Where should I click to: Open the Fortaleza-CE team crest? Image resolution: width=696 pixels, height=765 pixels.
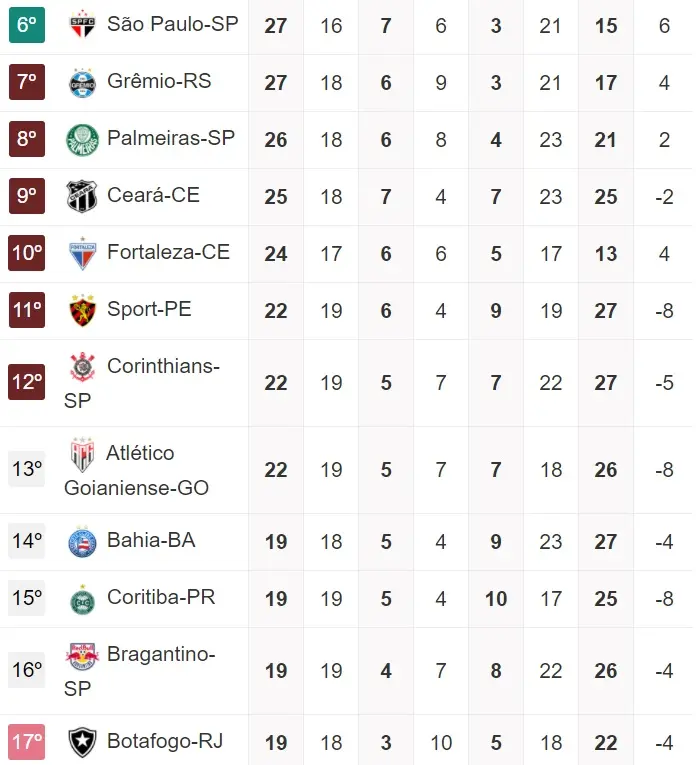[x=81, y=253]
